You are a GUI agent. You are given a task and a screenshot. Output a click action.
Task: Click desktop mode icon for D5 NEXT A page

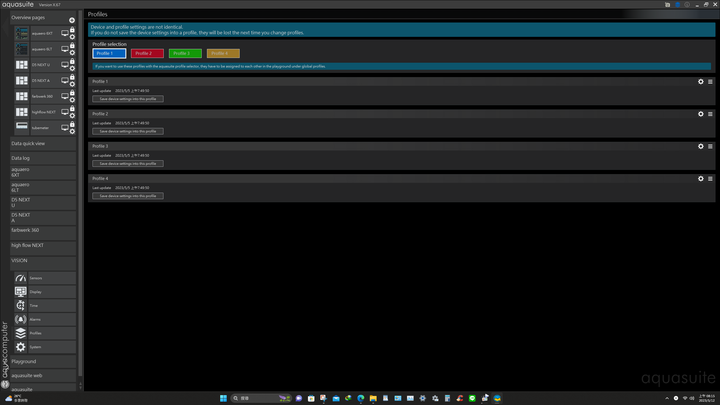click(65, 81)
